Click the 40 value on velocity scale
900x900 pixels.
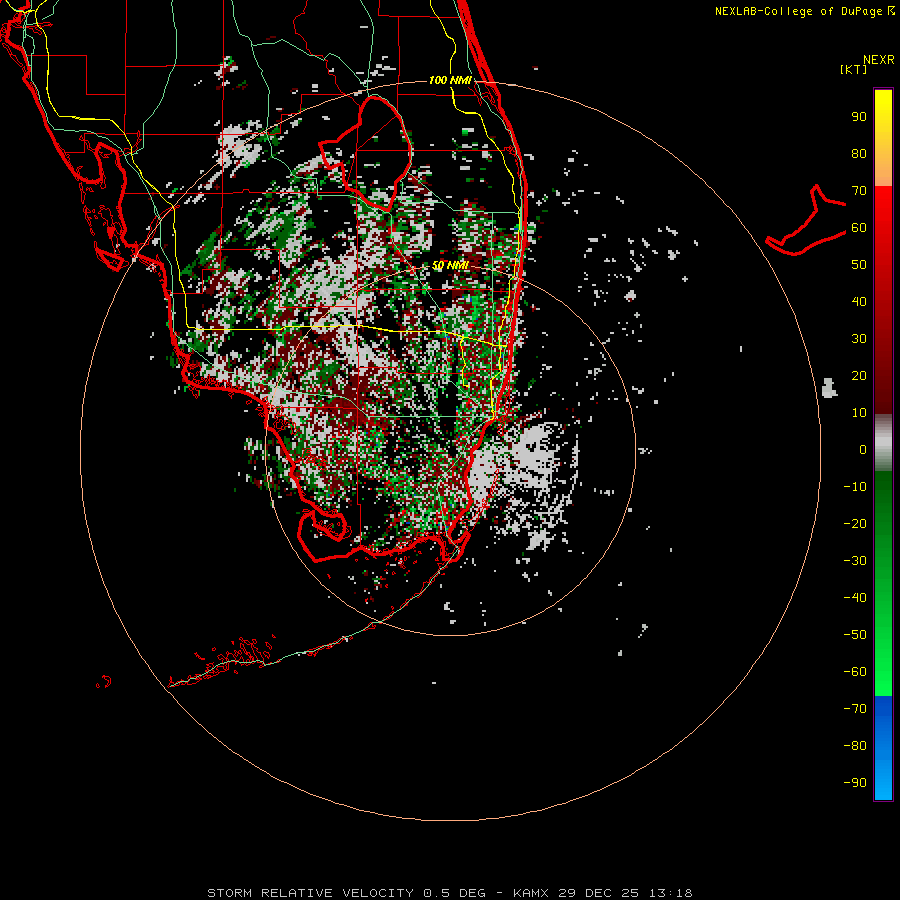click(x=859, y=302)
